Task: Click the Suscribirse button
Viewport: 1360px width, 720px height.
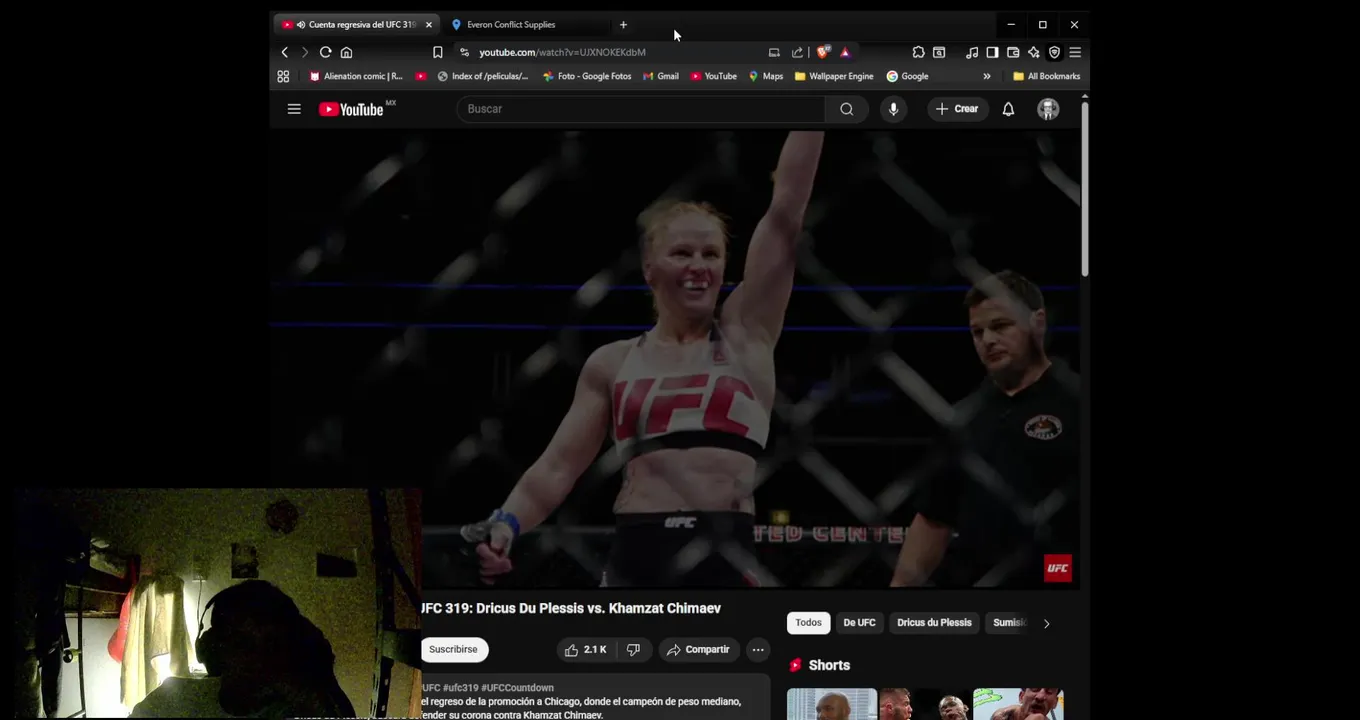Action: [454, 650]
